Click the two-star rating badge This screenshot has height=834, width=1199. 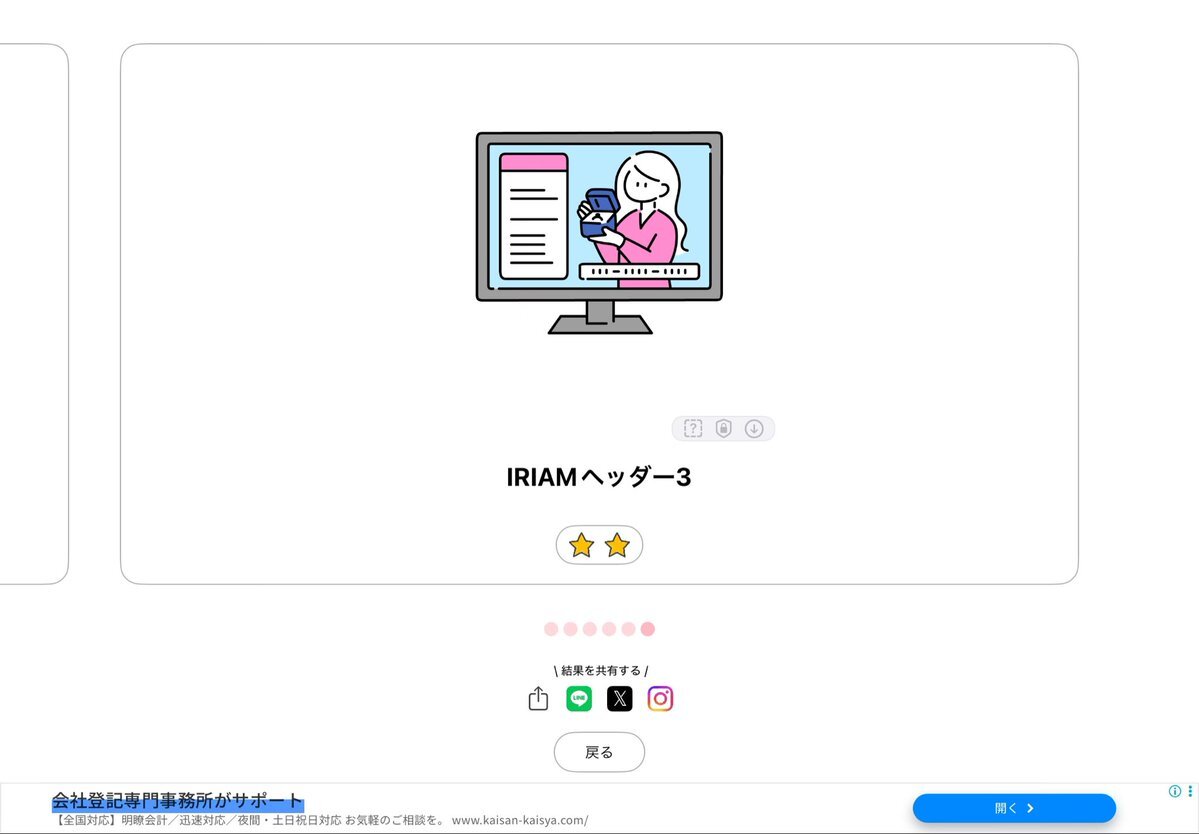click(599, 545)
